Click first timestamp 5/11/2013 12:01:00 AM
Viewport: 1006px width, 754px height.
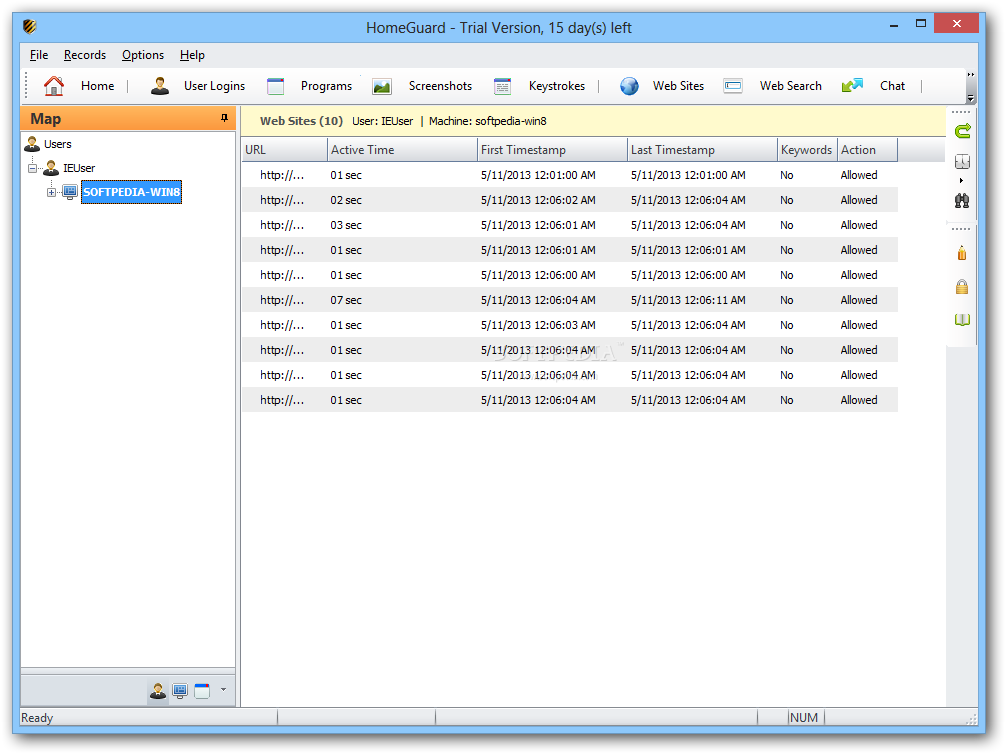coord(538,175)
